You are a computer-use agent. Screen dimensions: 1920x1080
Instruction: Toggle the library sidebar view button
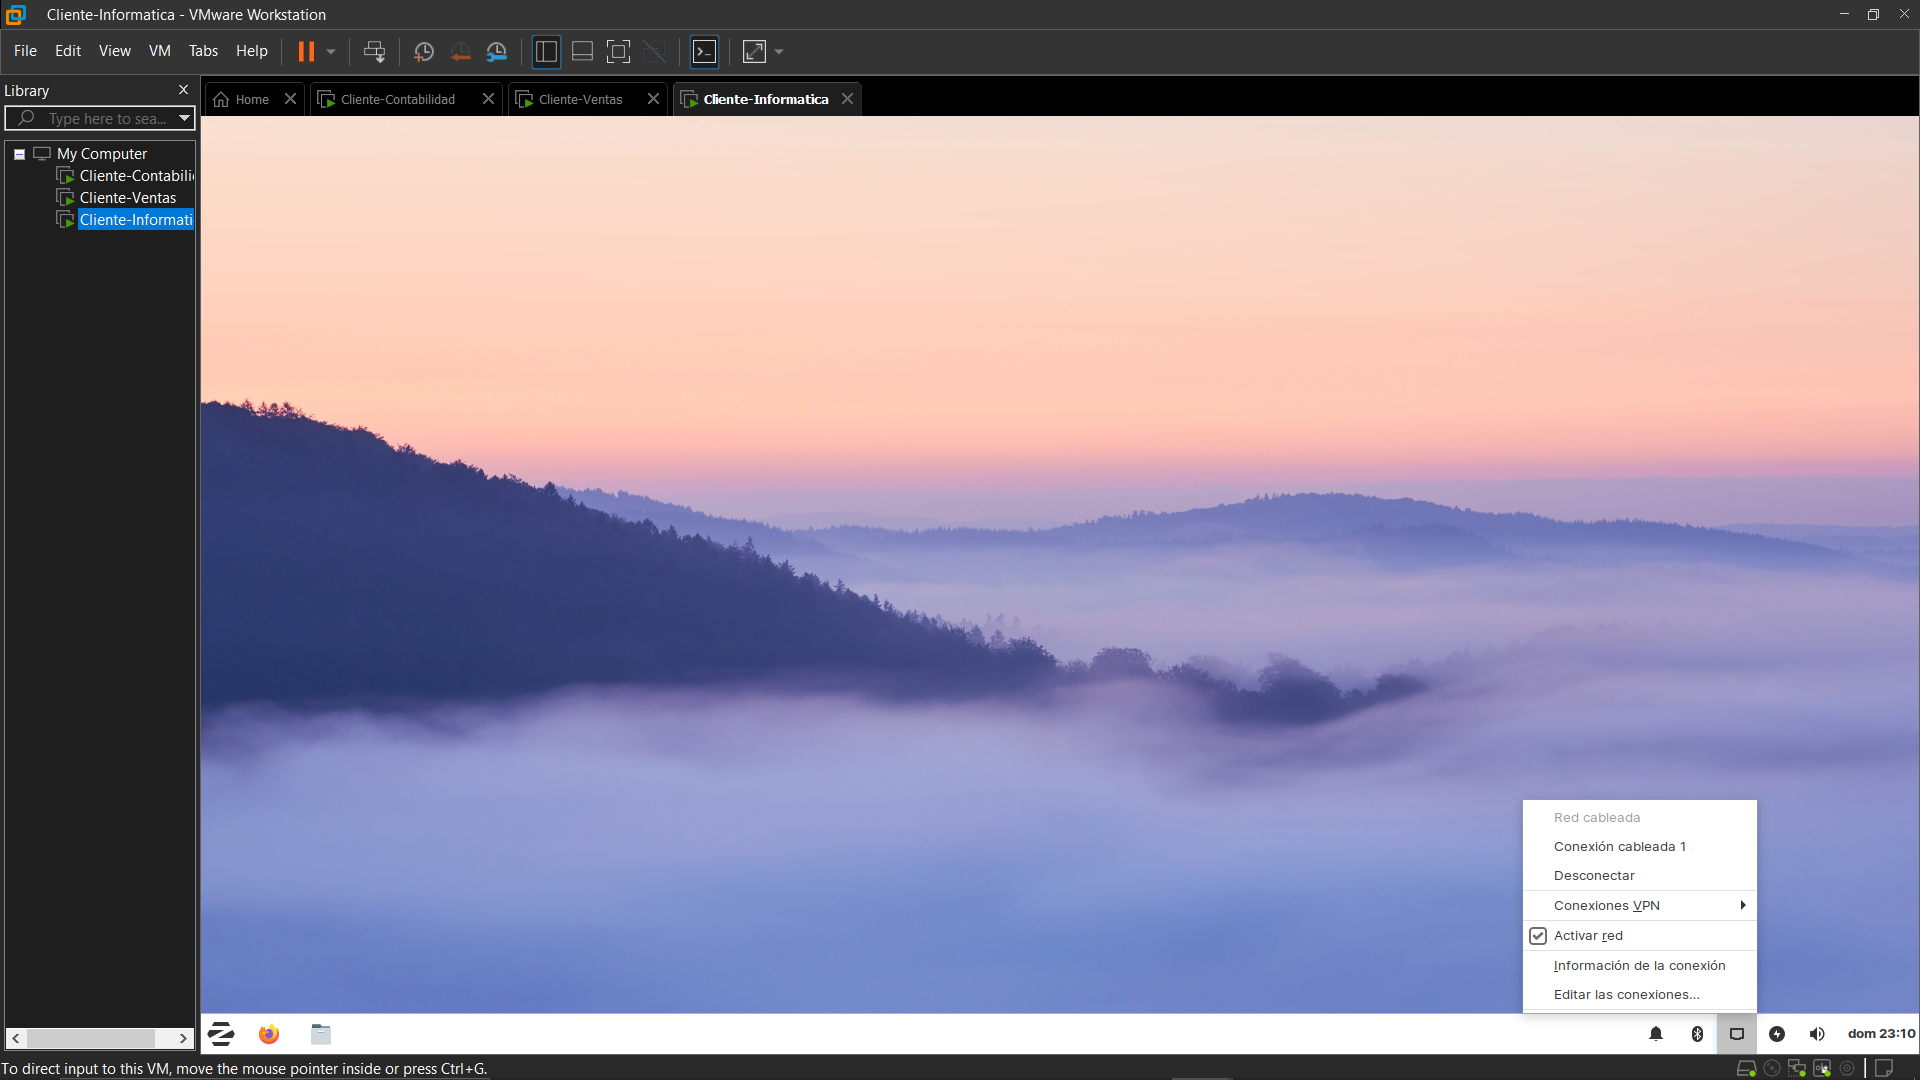pyautogui.click(x=546, y=52)
